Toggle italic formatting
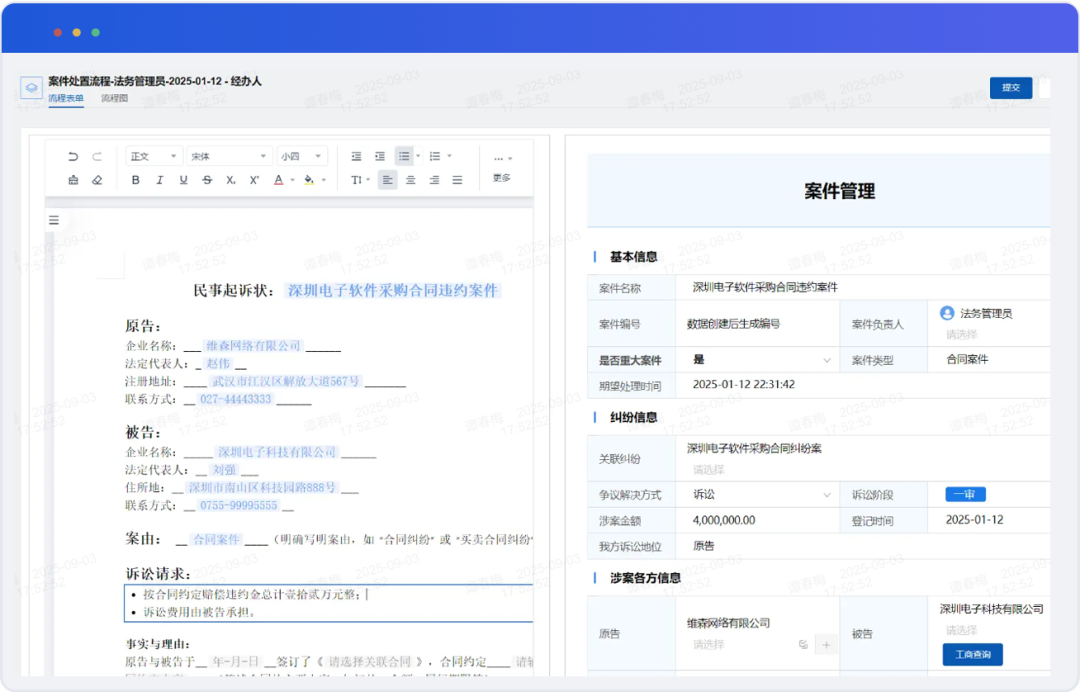 pyautogui.click(x=160, y=180)
